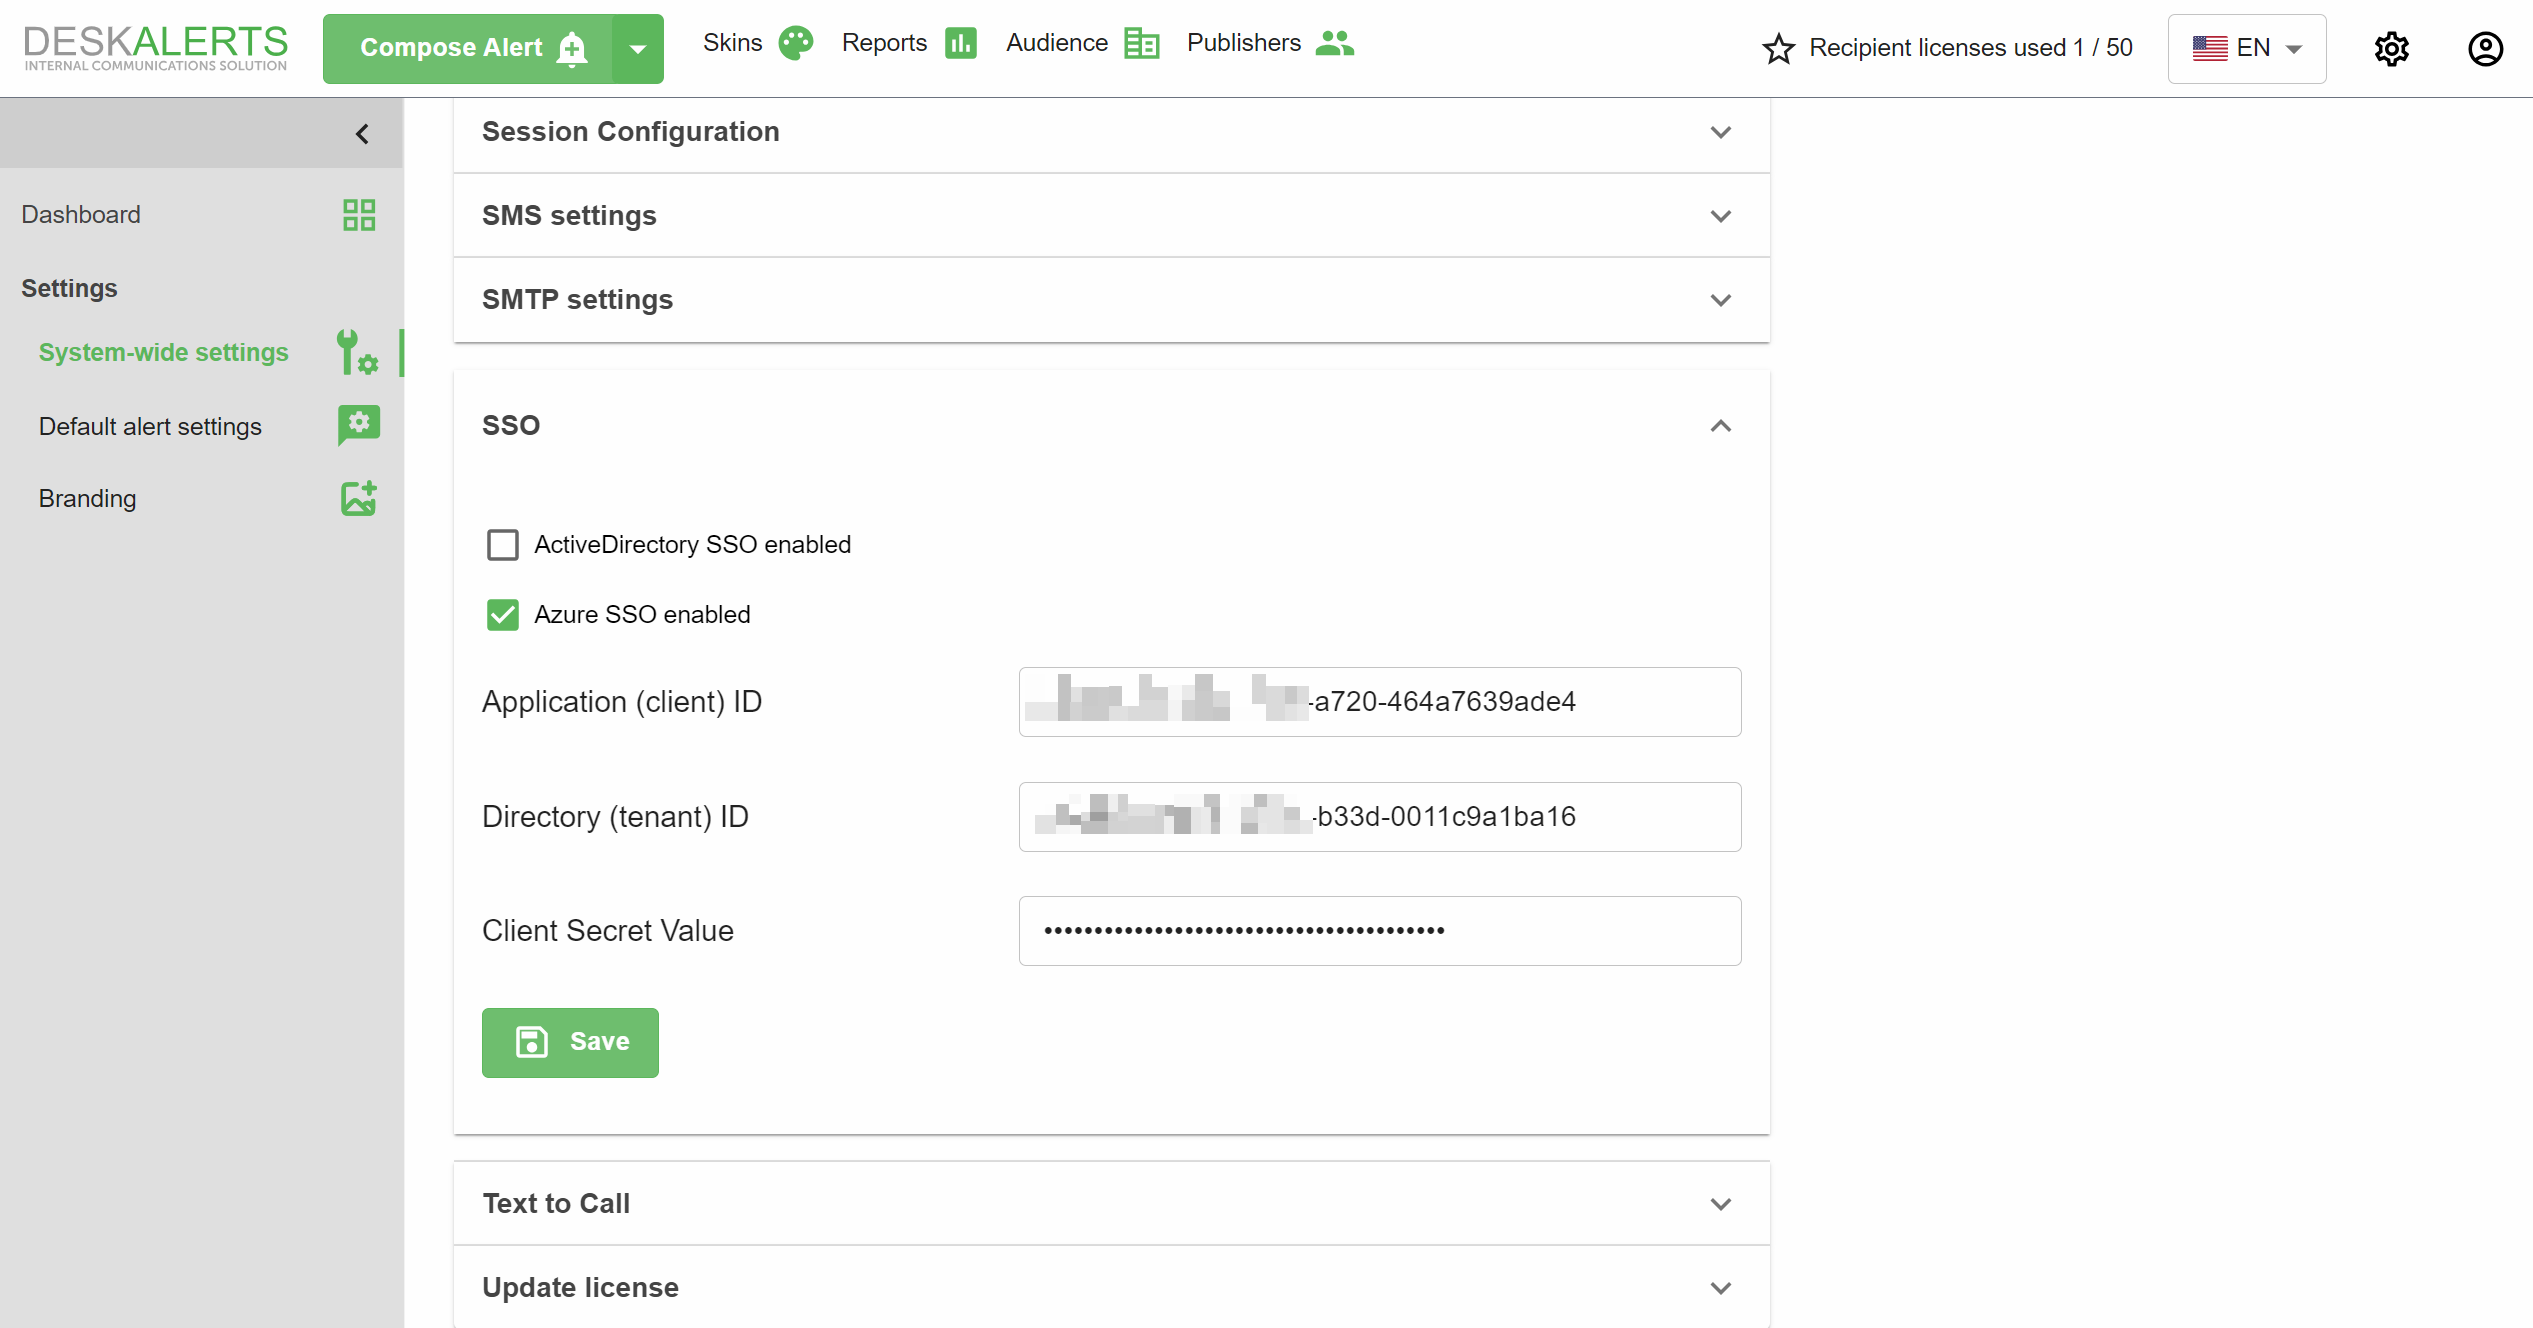Open user account profile icon

pyautogui.click(x=2485, y=49)
